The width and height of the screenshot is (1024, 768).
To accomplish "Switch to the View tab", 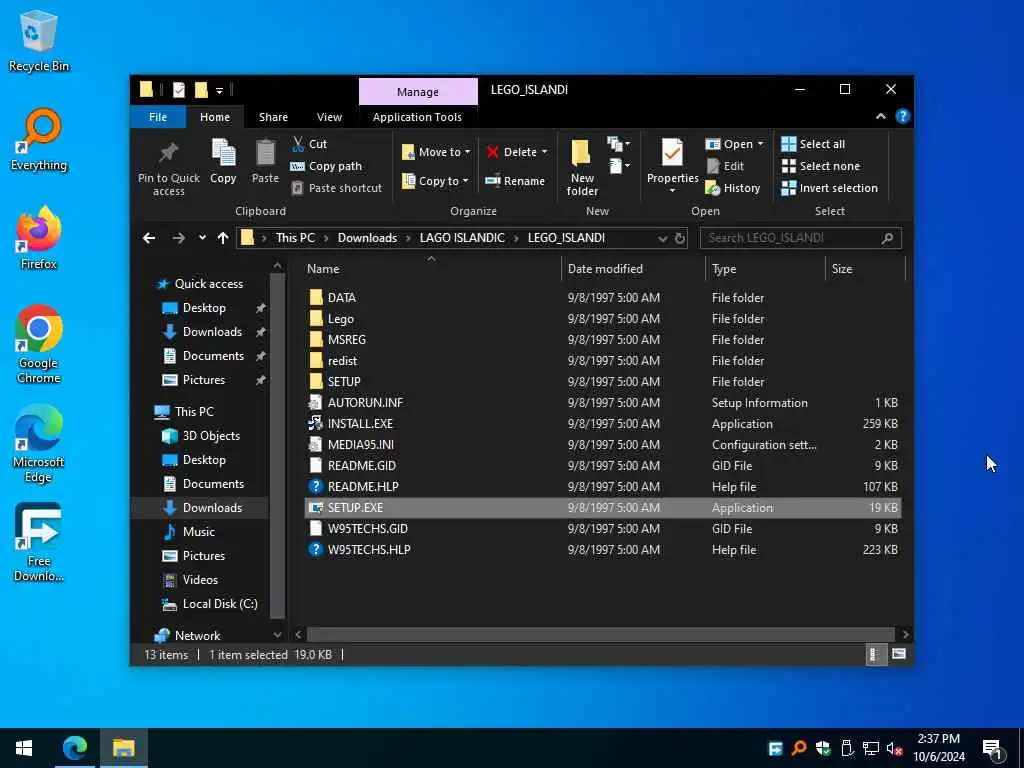I will [329, 117].
